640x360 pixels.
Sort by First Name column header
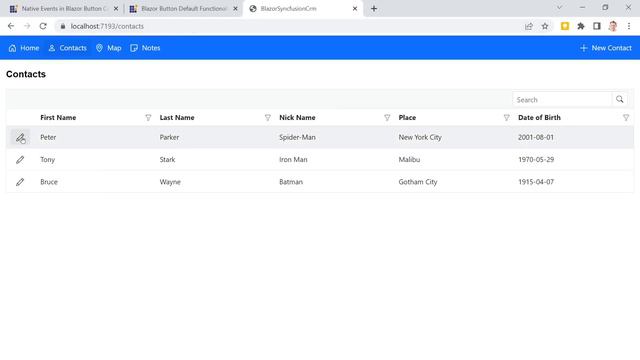click(58, 118)
